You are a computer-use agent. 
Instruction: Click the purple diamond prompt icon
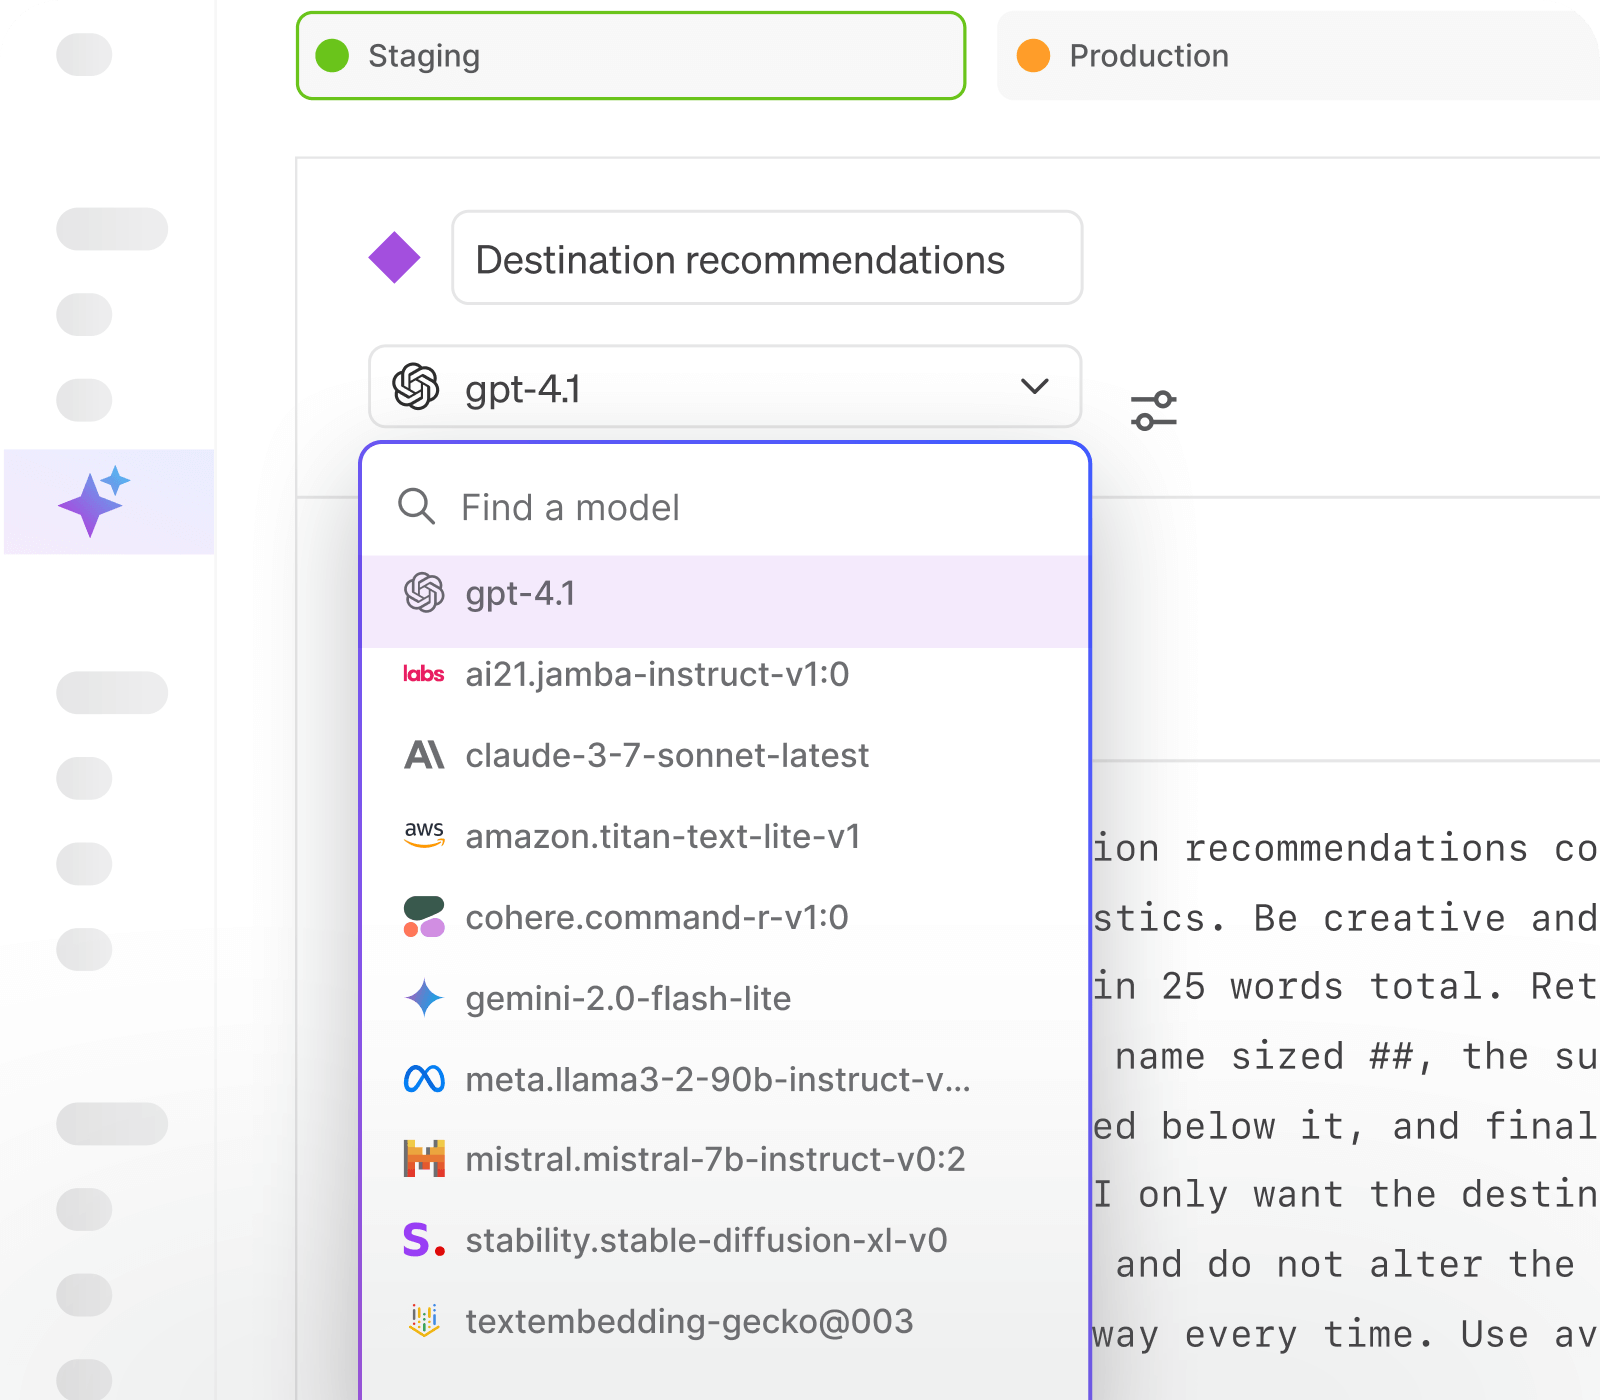[x=394, y=258]
